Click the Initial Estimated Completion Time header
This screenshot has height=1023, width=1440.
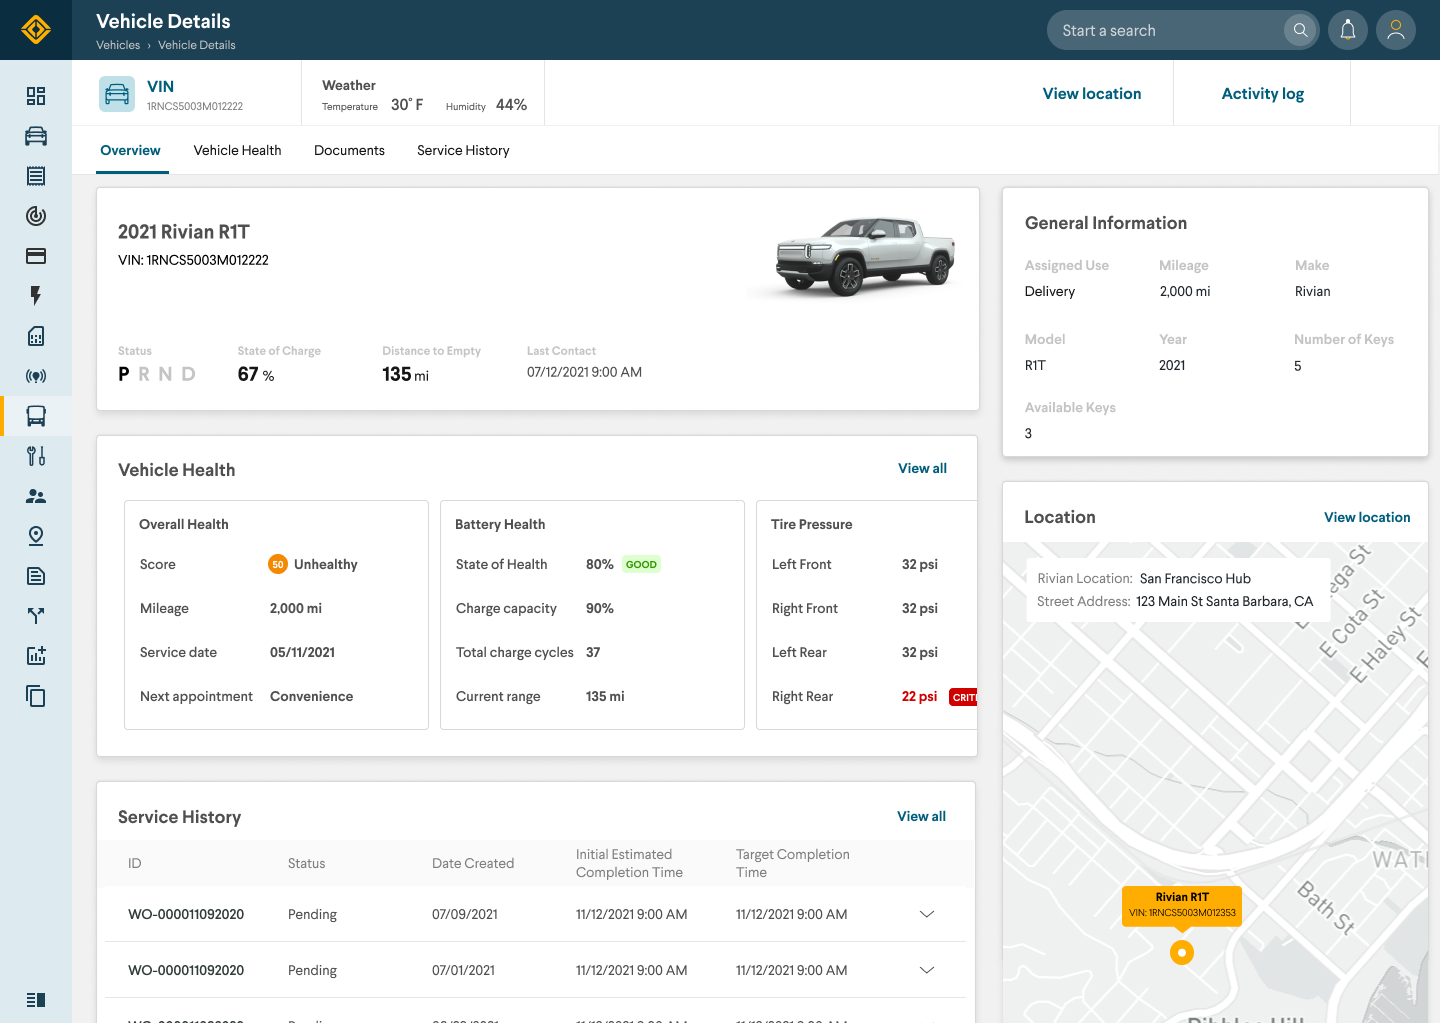(629, 863)
